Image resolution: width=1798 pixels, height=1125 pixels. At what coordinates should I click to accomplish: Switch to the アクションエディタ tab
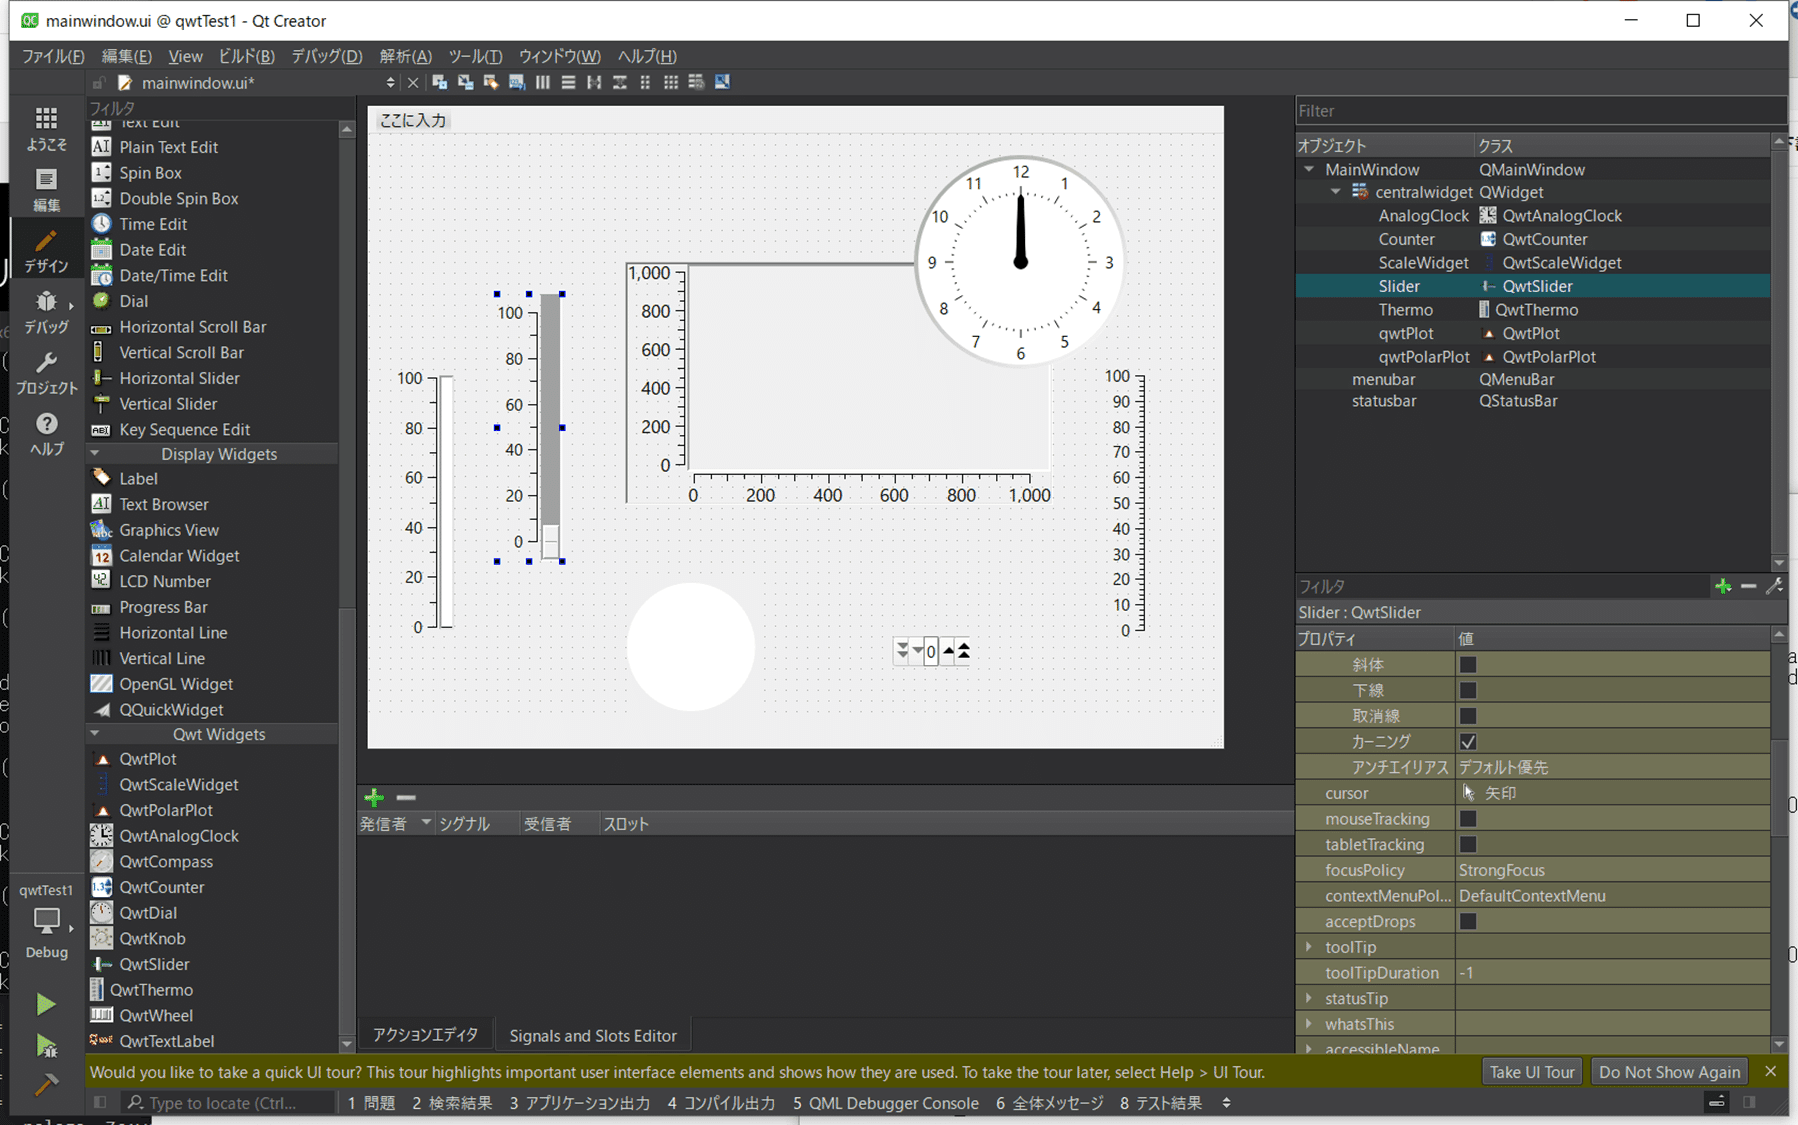[425, 1035]
